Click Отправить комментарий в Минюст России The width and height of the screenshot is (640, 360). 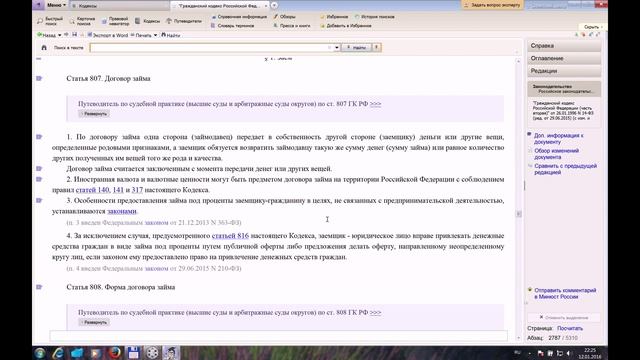pyautogui.click(x=565, y=293)
